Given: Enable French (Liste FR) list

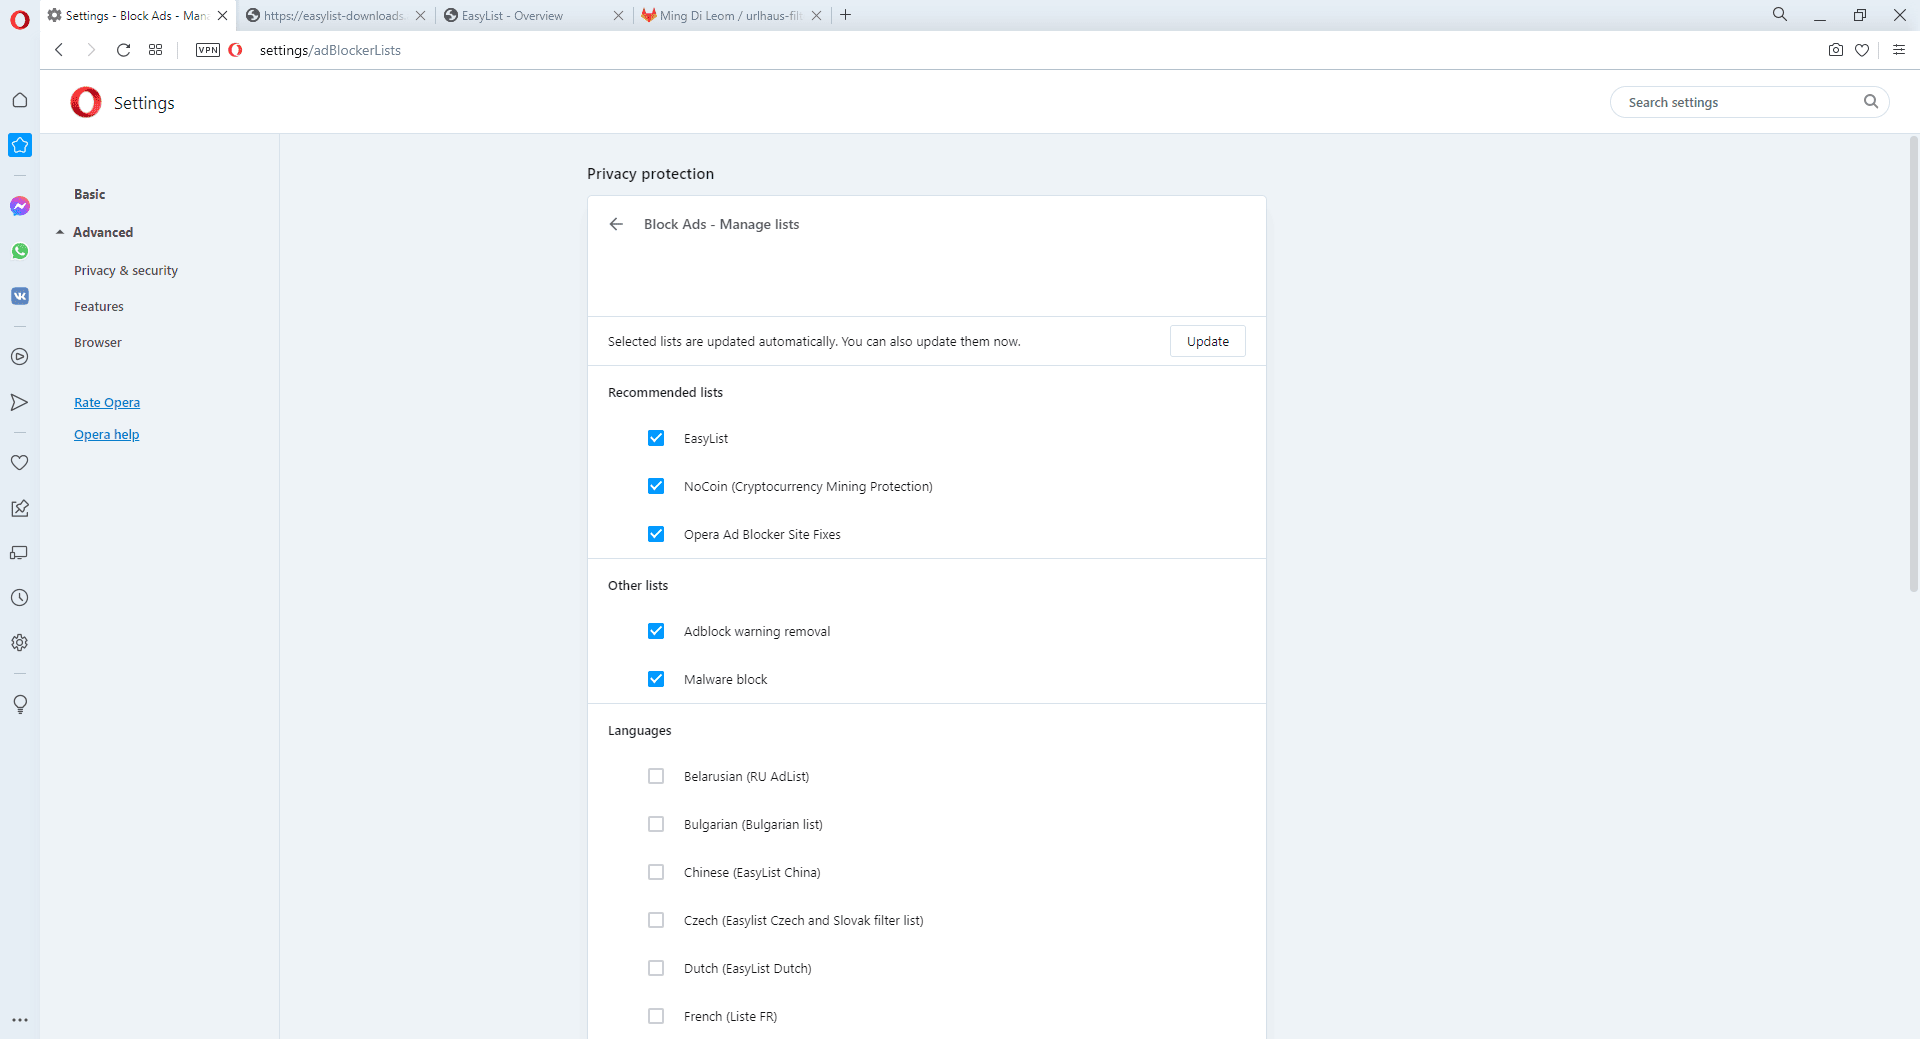Looking at the screenshot, I should pyautogui.click(x=656, y=1016).
